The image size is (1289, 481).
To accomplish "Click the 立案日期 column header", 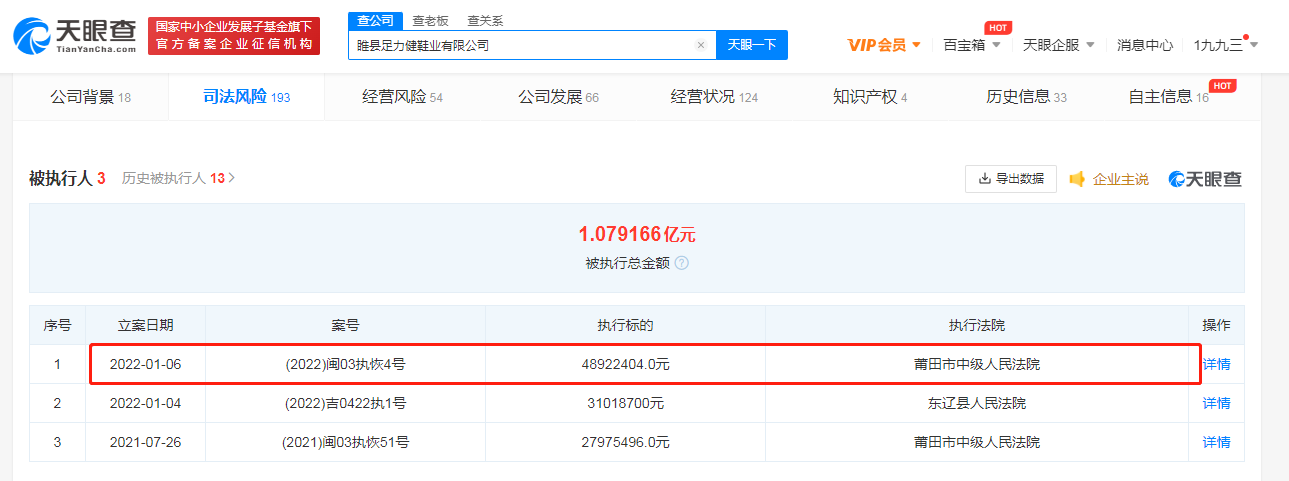I will (145, 326).
